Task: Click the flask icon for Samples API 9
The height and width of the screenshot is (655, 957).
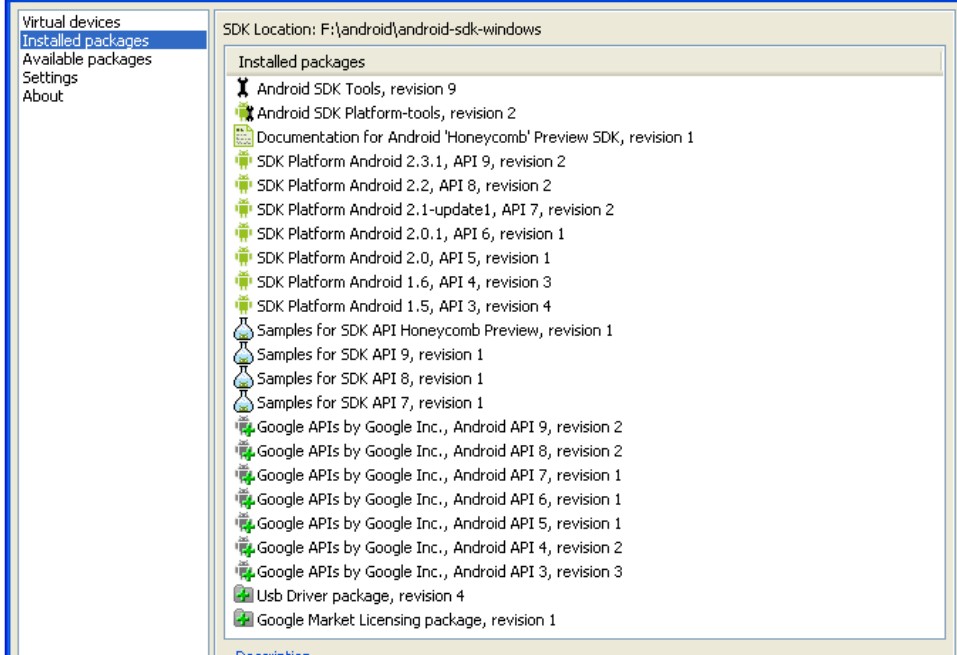Action: point(244,354)
